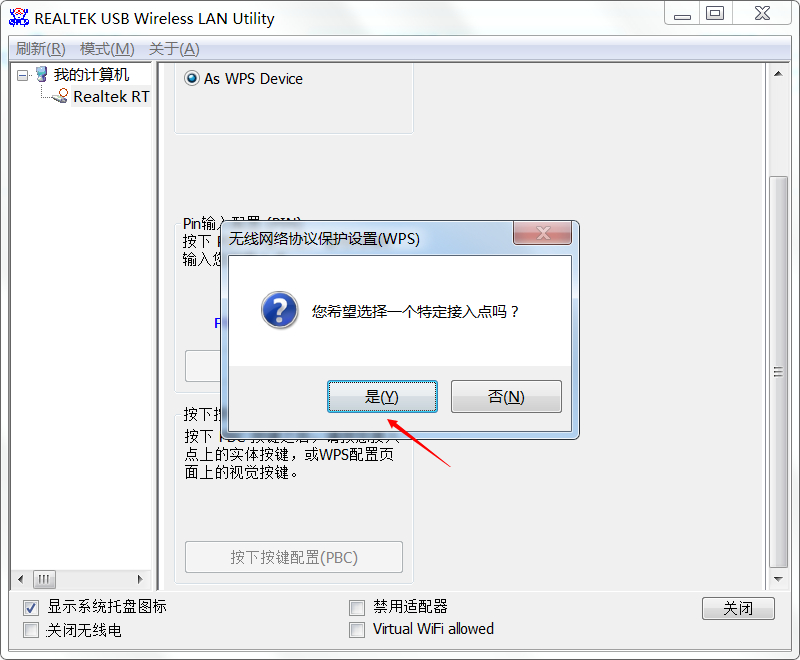
Task: Select the 我的计算机 computer icon
Action: [42, 74]
